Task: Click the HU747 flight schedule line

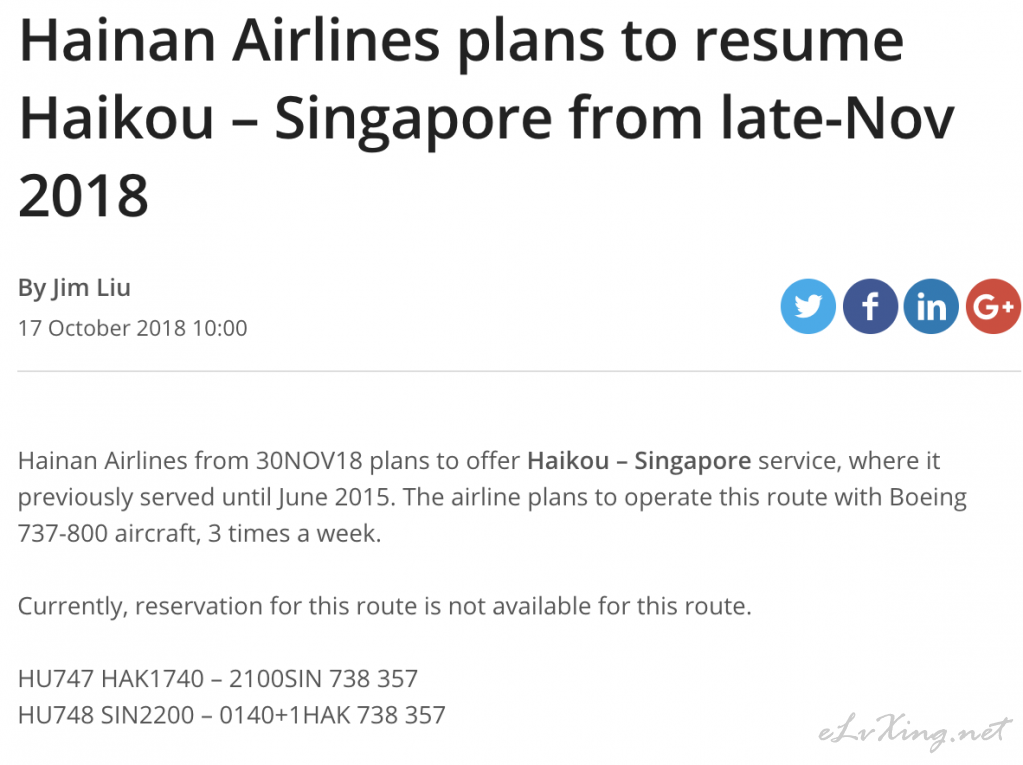Action: point(217,679)
